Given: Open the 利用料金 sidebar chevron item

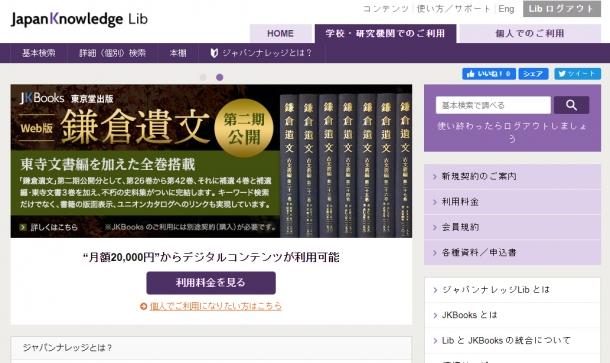Looking at the screenshot, I should (512, 202).
